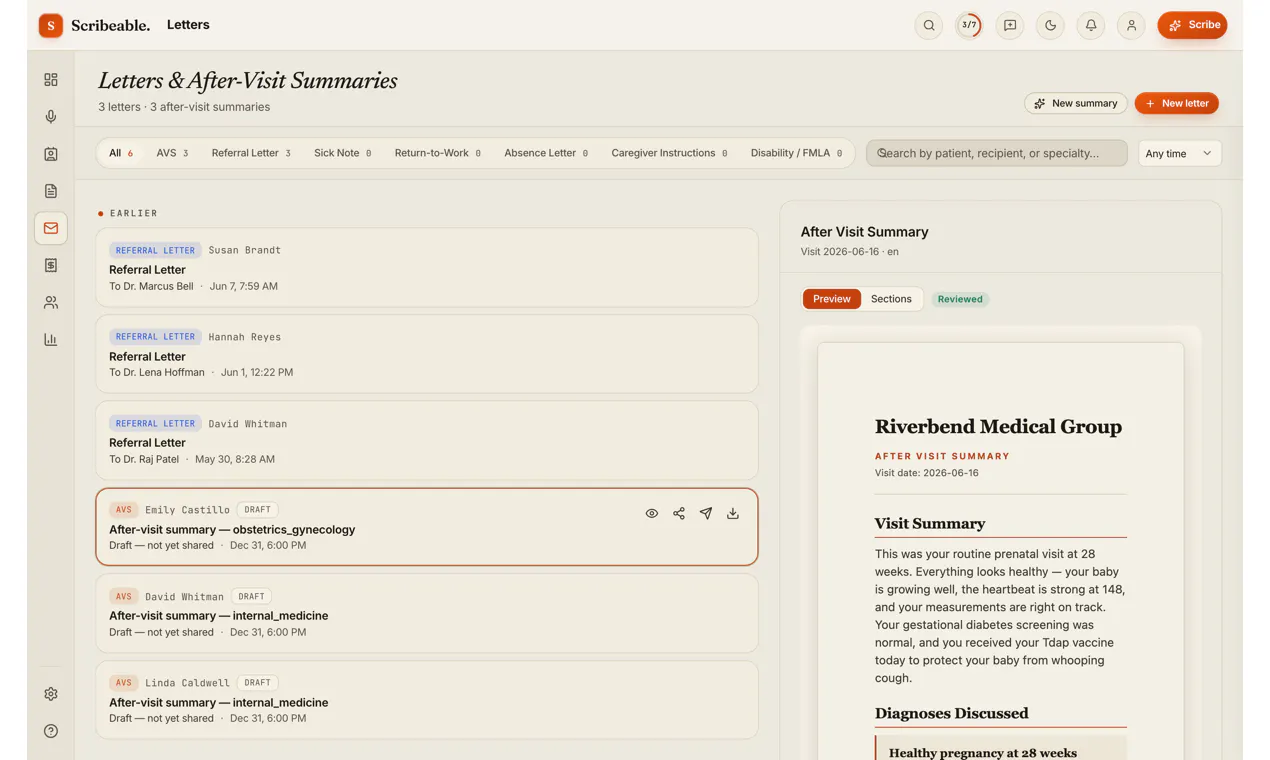1270x760 pixels.
Task: Click the New letter button
Action: [1177, 103]
